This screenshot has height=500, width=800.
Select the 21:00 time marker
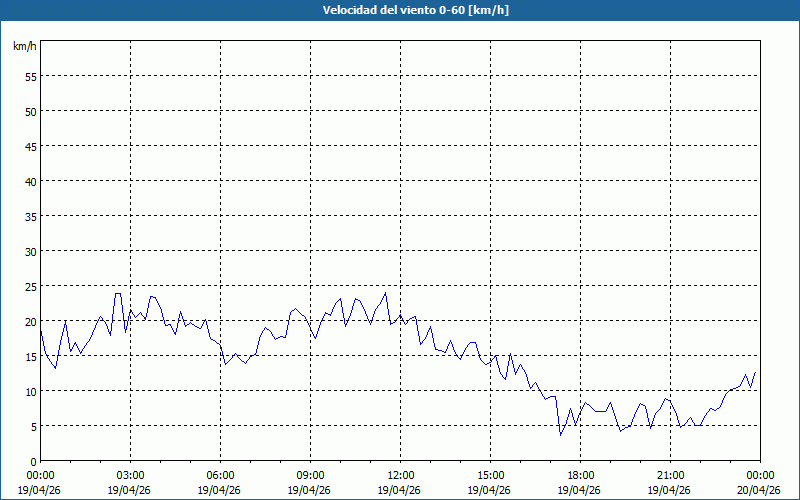point(670,475)
